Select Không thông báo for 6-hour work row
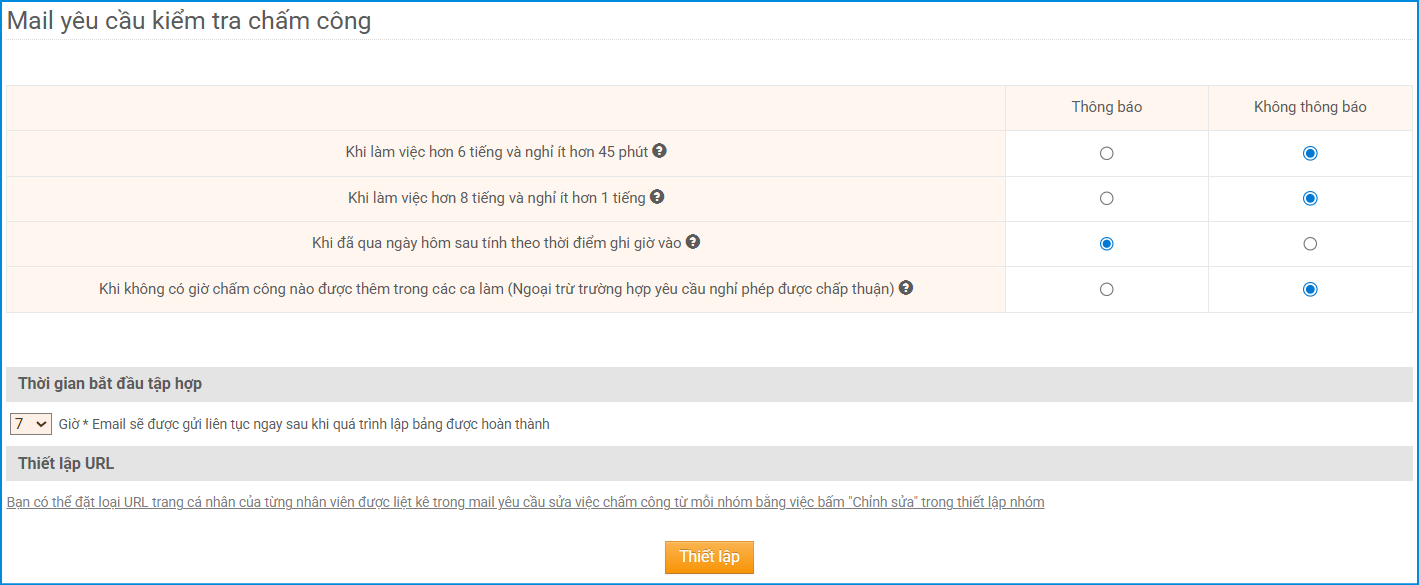The width and height of the screenshot is (1419, 585). 1310,153
